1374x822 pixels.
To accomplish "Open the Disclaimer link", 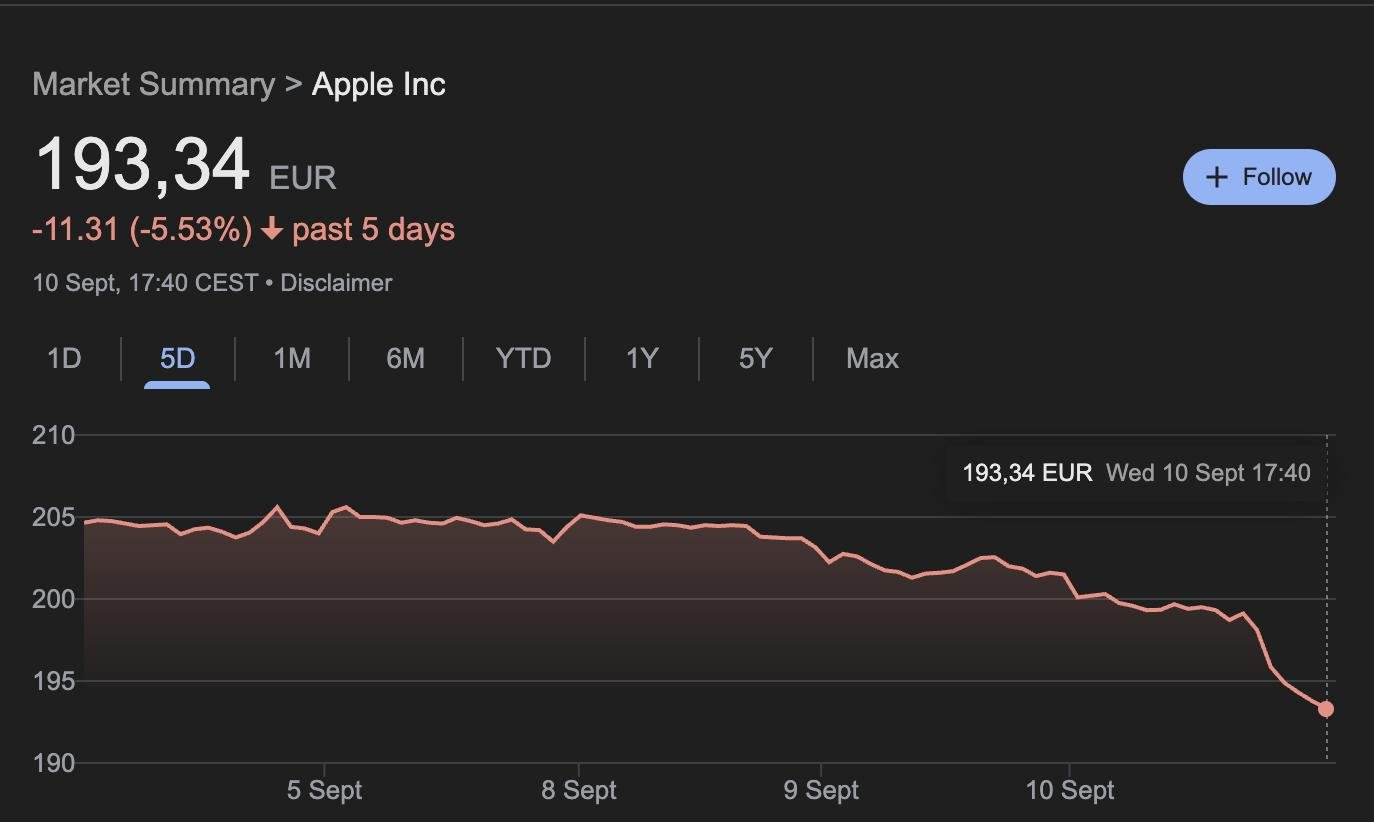I will pyautogui.click(x=336, y=283).
